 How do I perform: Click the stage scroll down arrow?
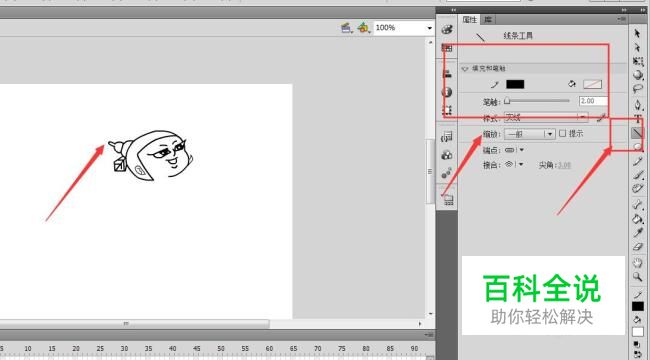click(430, 314)
